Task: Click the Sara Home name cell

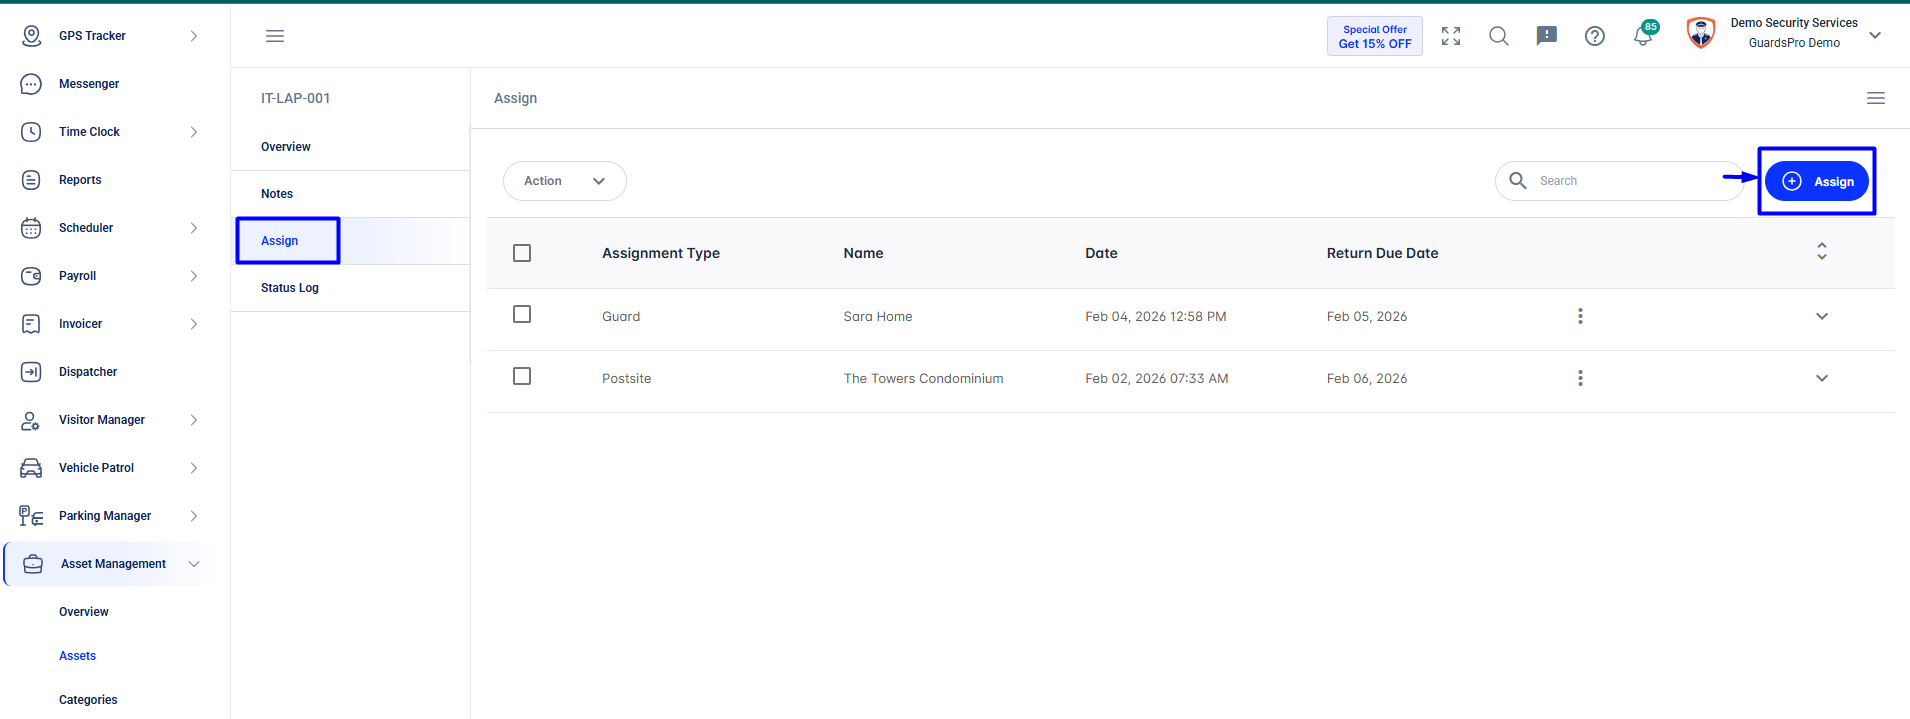Action: tap(878, 316)
